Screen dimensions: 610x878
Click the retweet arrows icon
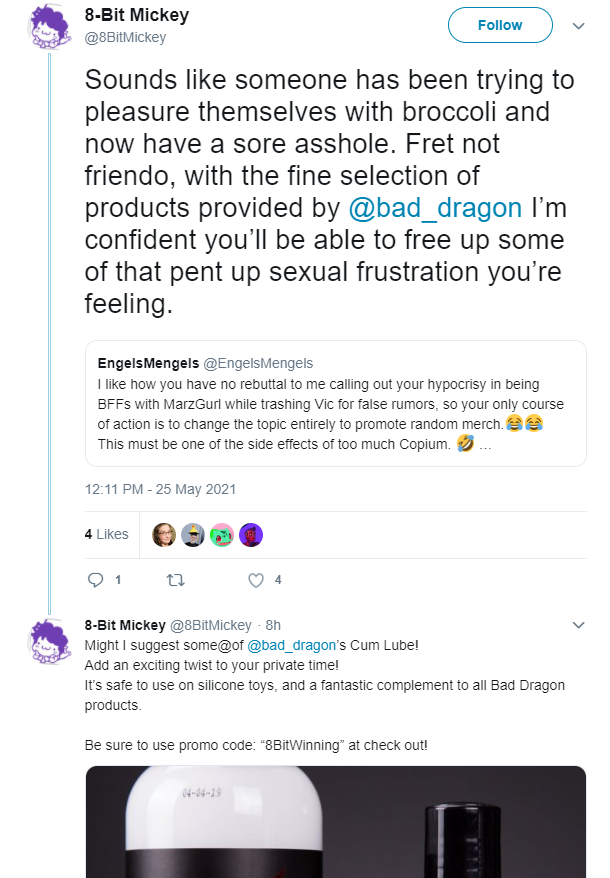click(x=176, y=580)
